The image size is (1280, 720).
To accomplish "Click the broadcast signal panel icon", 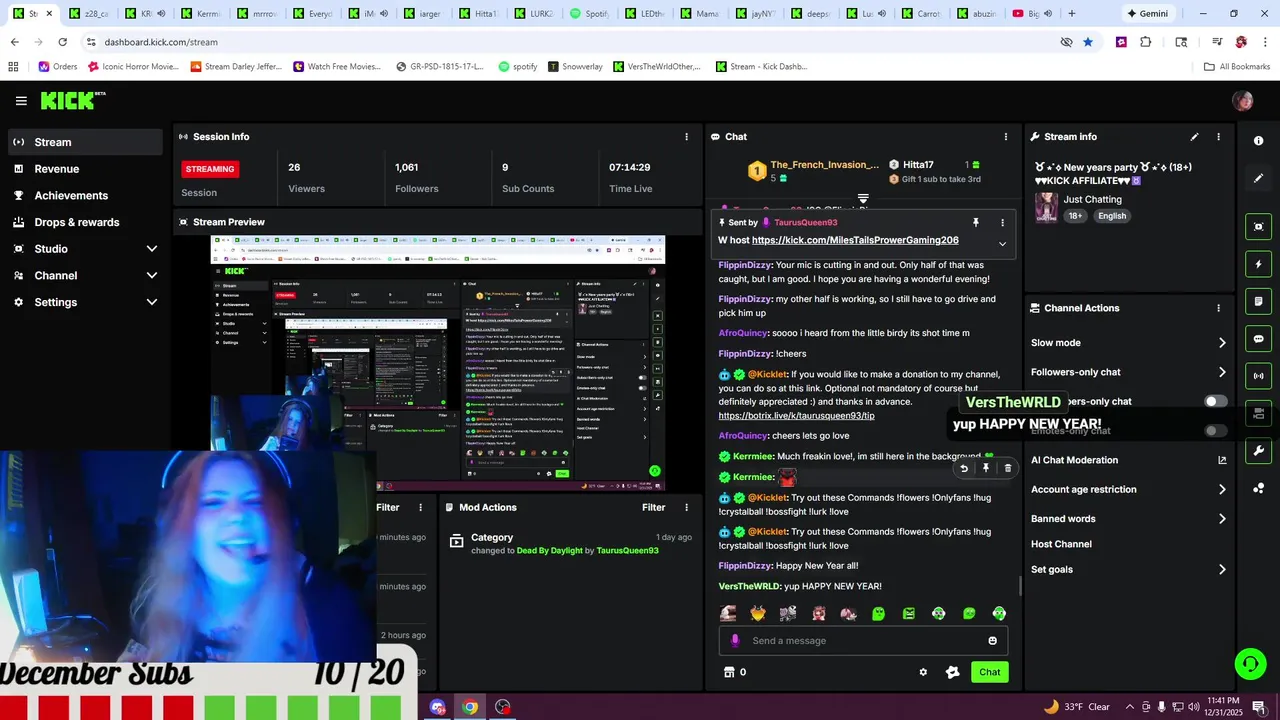I will (x=1258, y=376).
